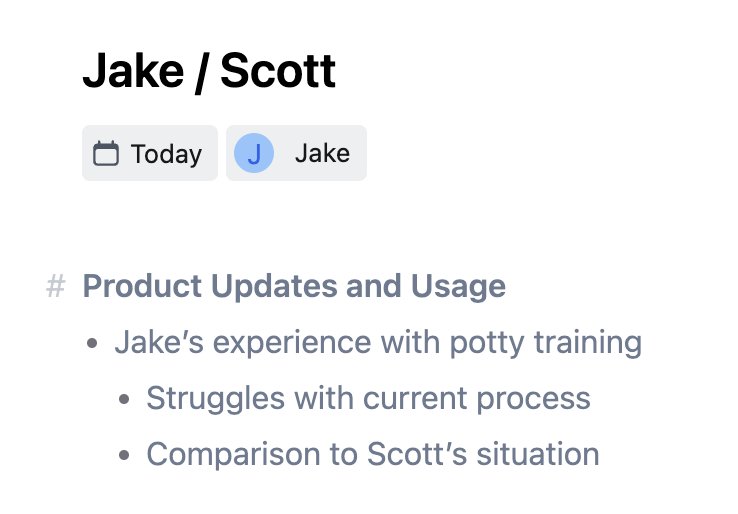This screenshot has height=514, width=738.
Task: Select the bullet dot beside Comparison line
Action: click(x=124, y=455)
